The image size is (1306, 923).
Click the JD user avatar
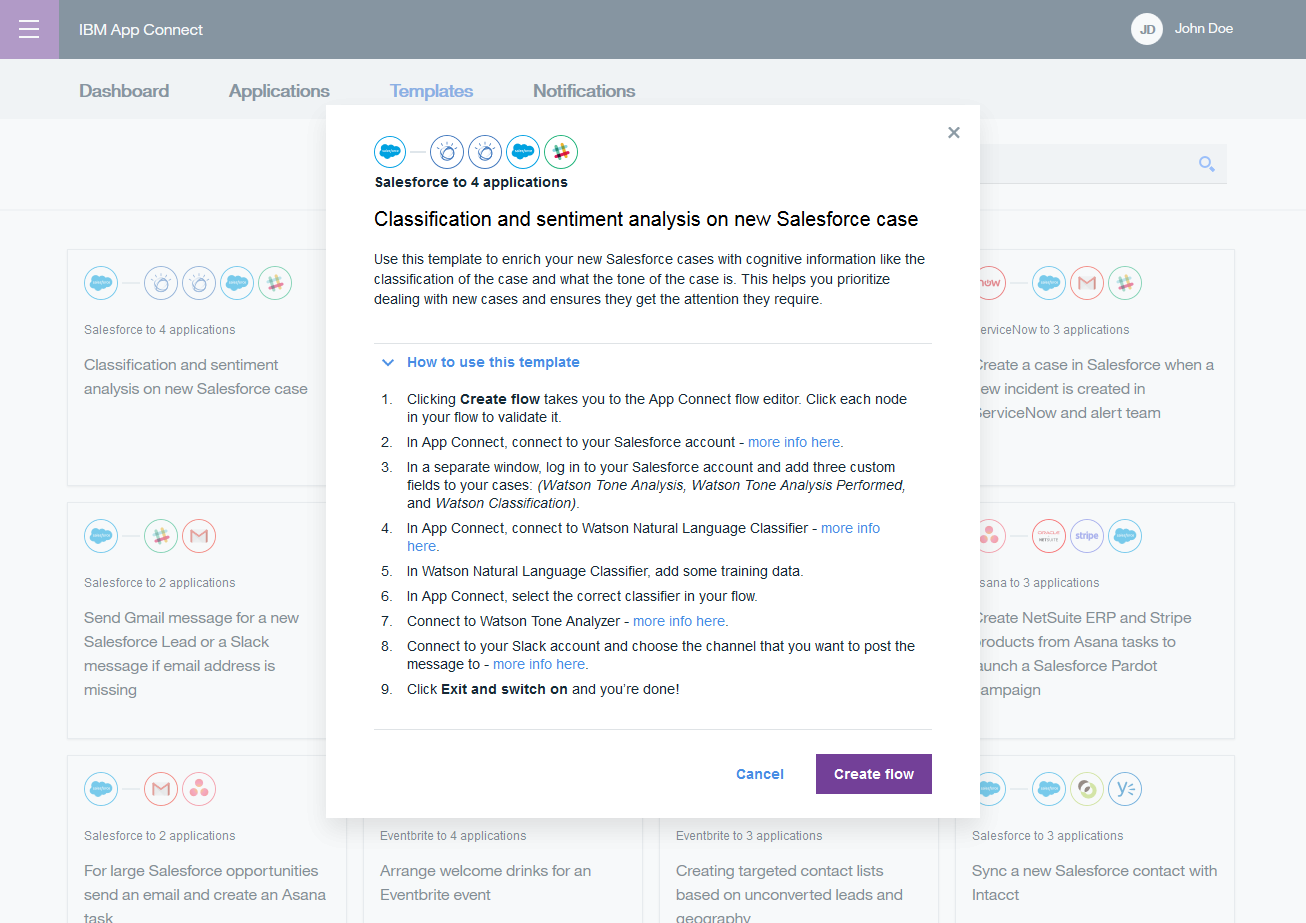[1147, 29]
